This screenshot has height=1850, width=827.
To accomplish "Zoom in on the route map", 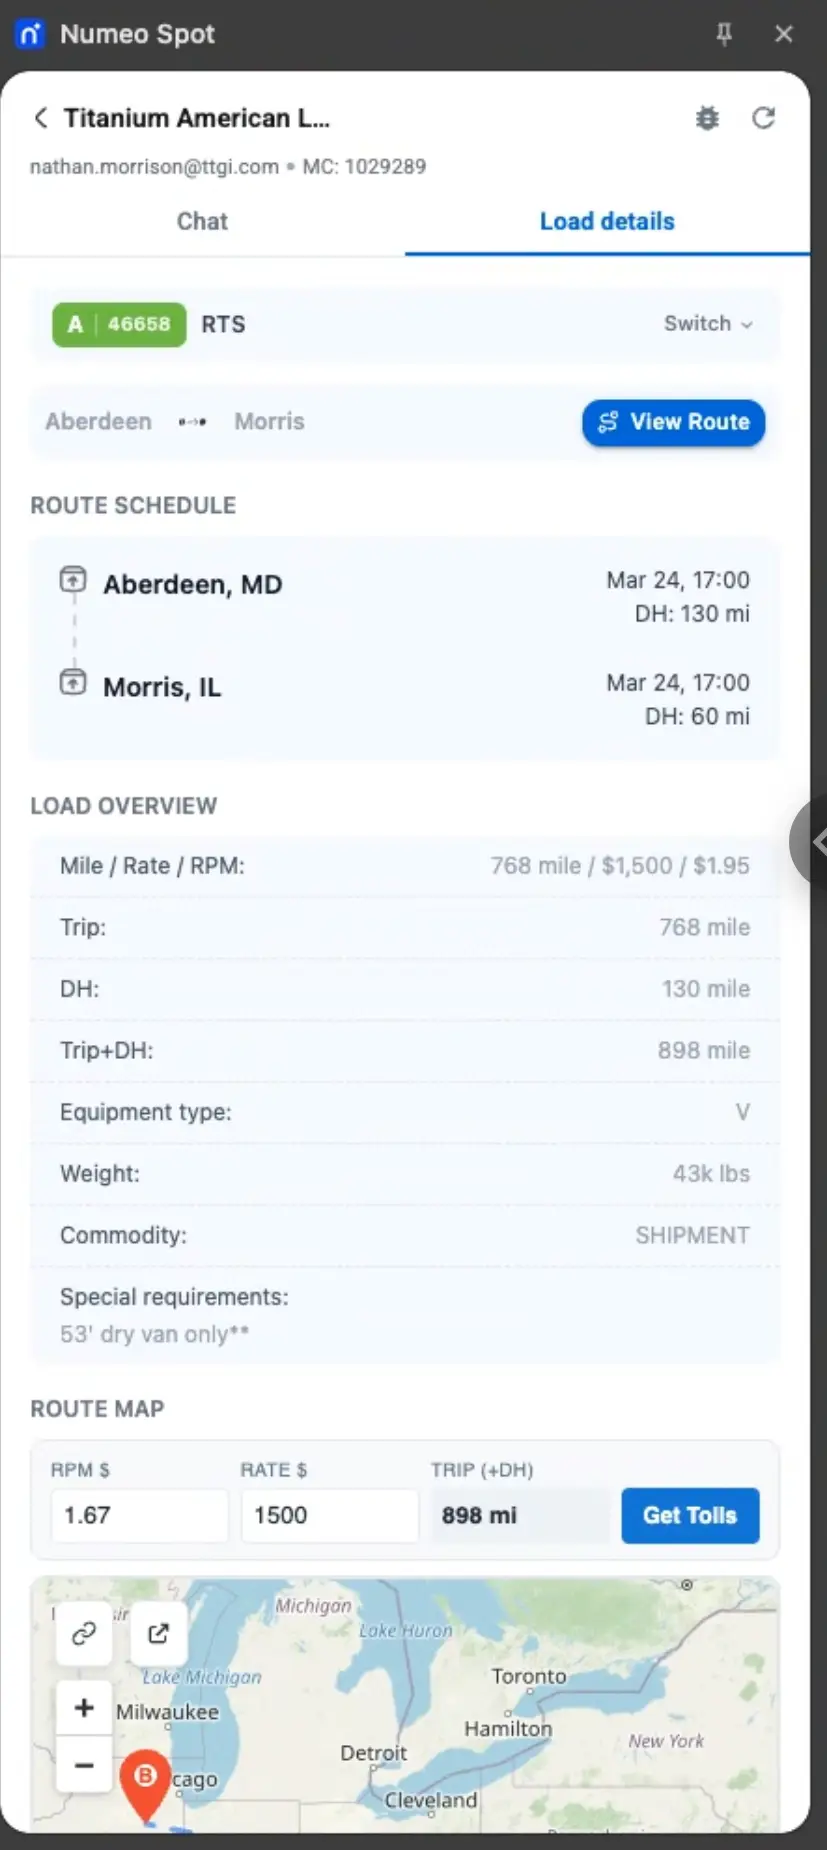I will 84,1707.
